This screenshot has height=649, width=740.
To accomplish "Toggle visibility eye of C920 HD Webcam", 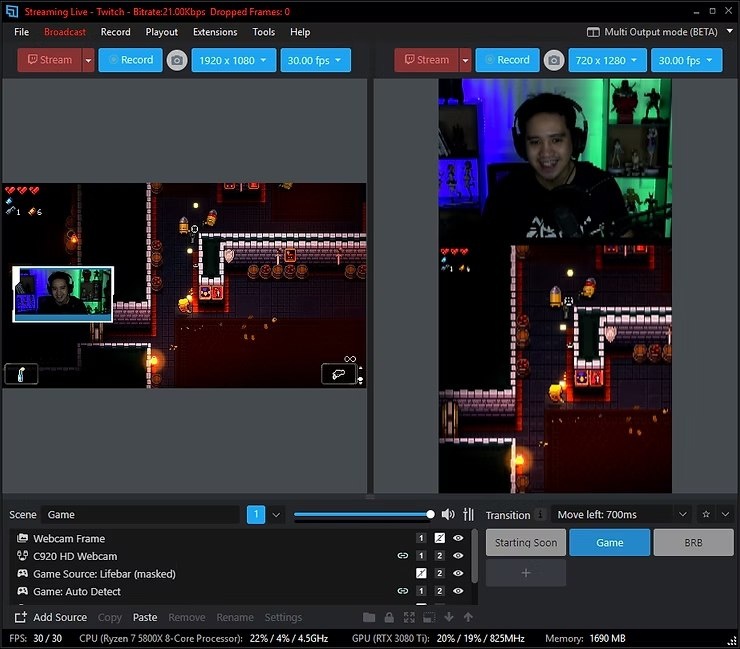I will [x=458, y=556].
